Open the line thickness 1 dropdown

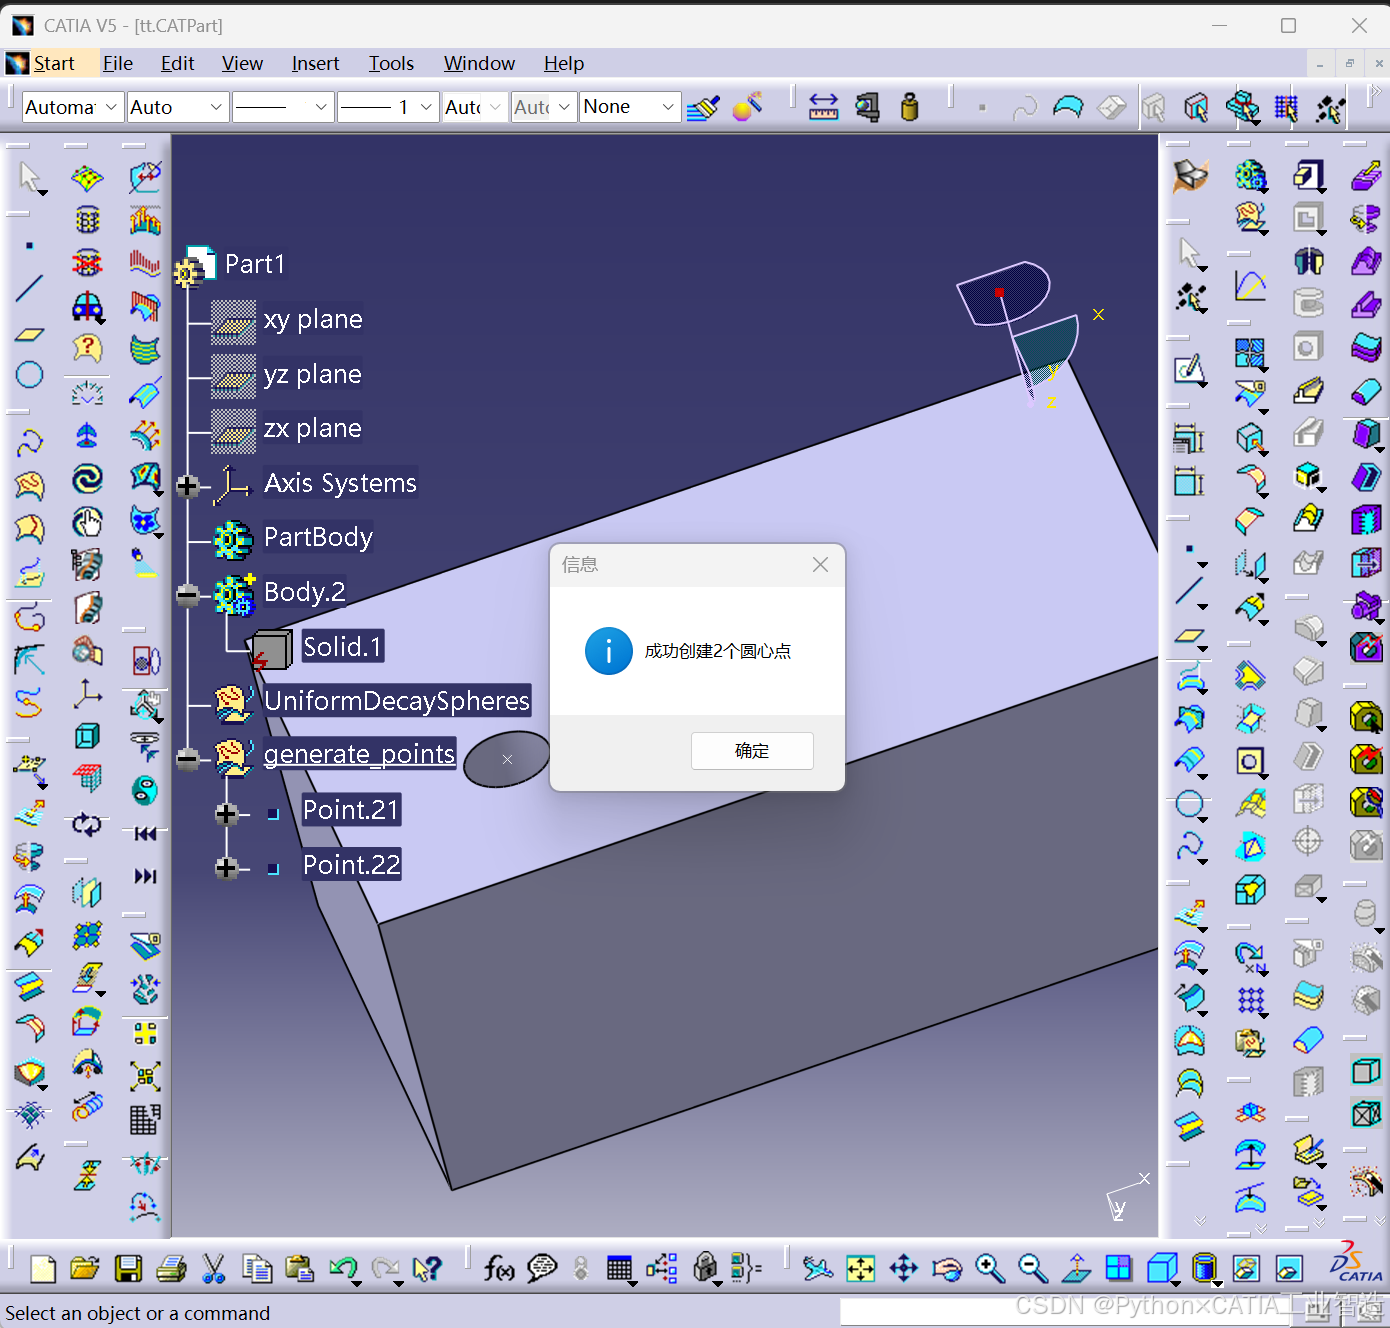click(388, 107)
